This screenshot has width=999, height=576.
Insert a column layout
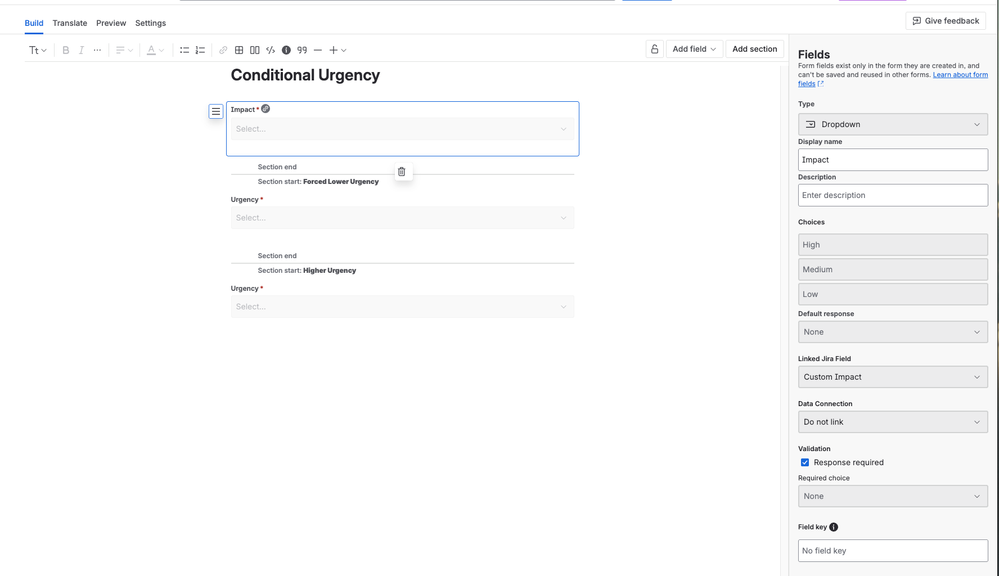pos(255,50)
